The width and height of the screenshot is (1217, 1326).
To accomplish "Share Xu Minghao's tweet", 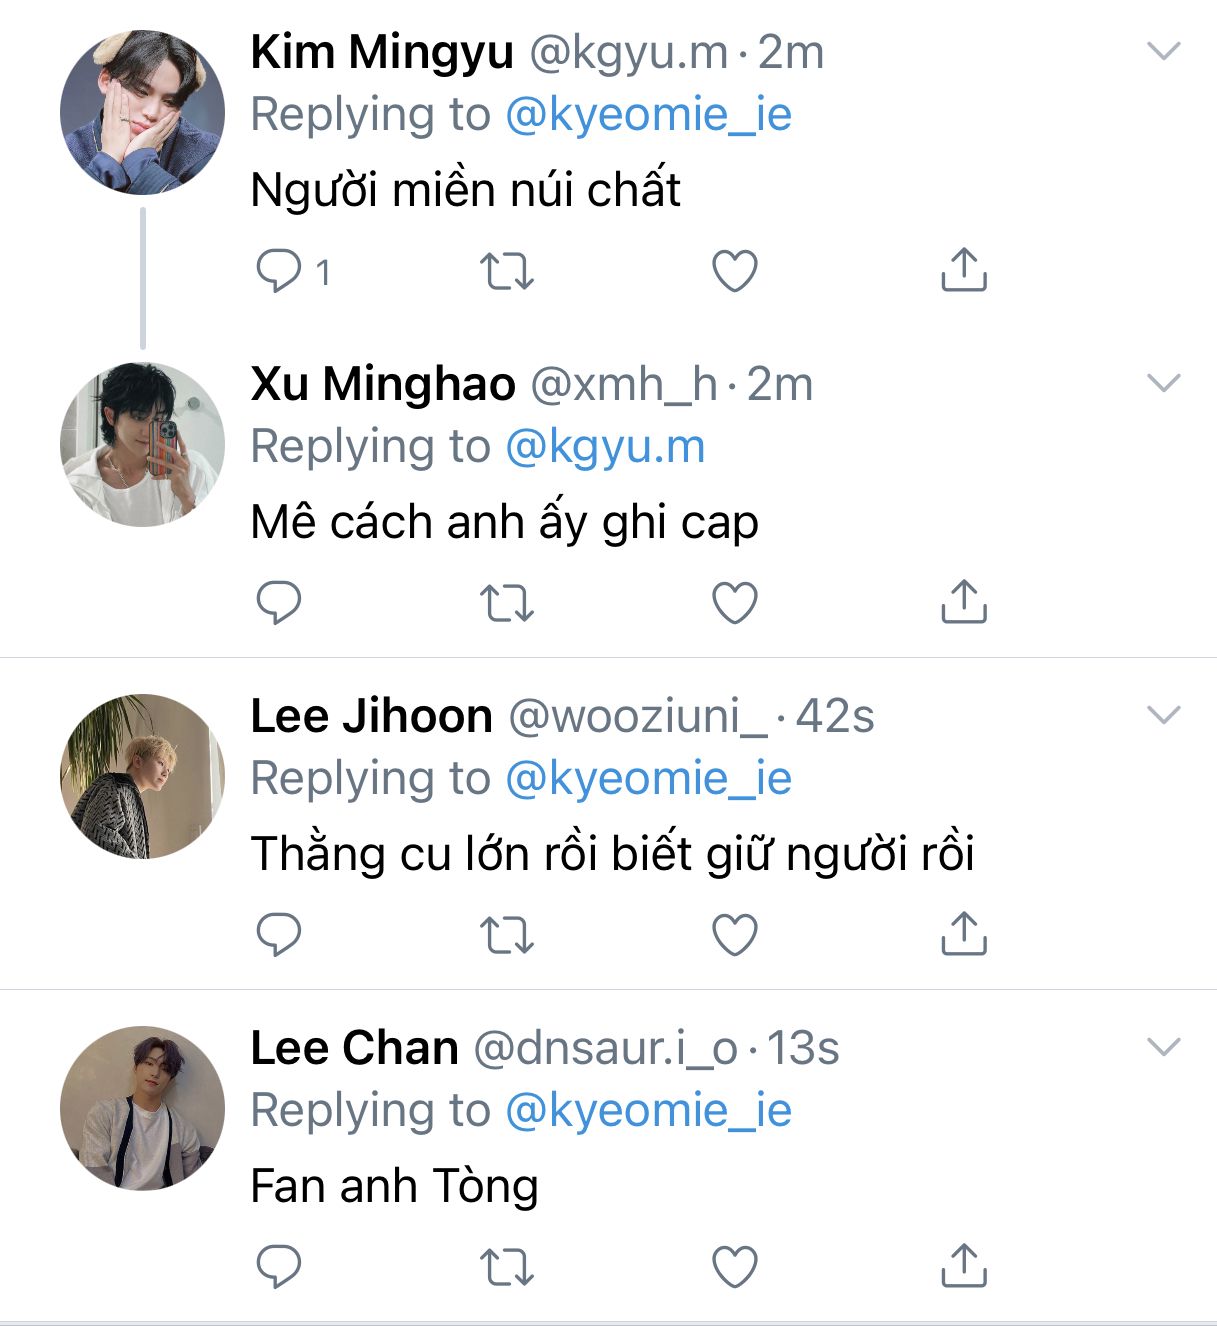I will 963,602.
